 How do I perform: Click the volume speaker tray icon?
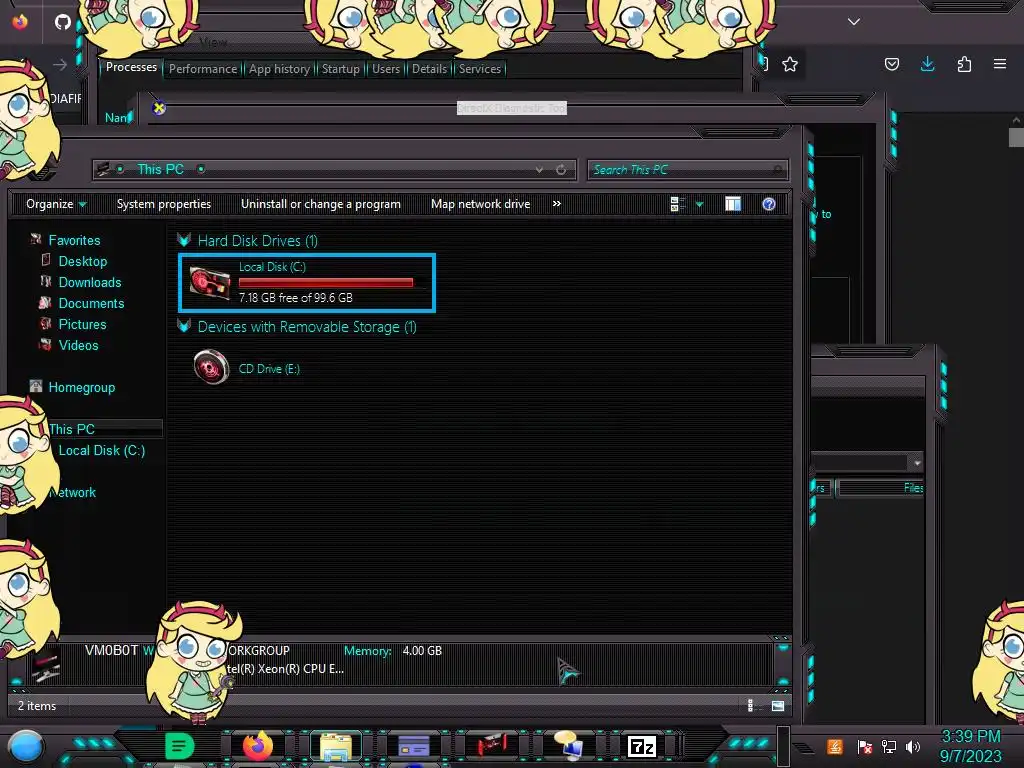pyautogui.click(x=913, y=746)
